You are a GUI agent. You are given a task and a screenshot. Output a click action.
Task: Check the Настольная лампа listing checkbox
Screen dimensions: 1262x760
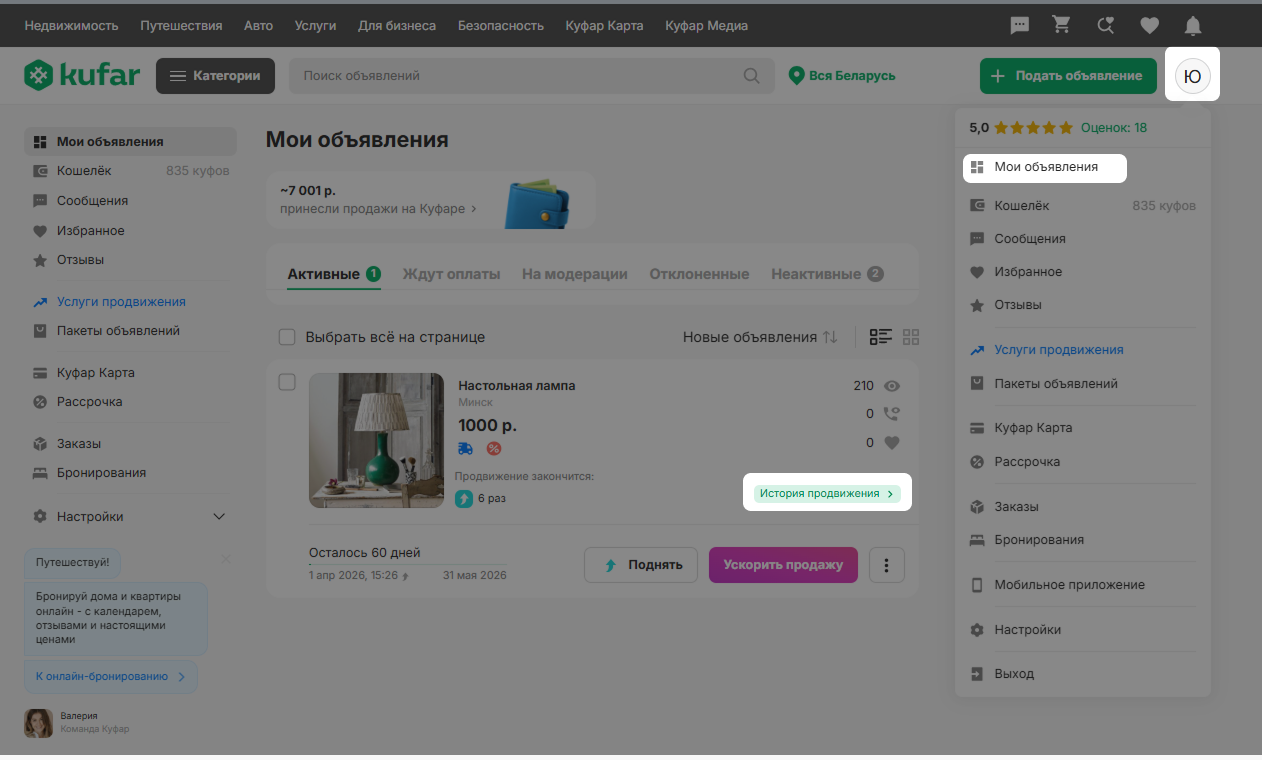pyautogui.click(x=287, y=382)
